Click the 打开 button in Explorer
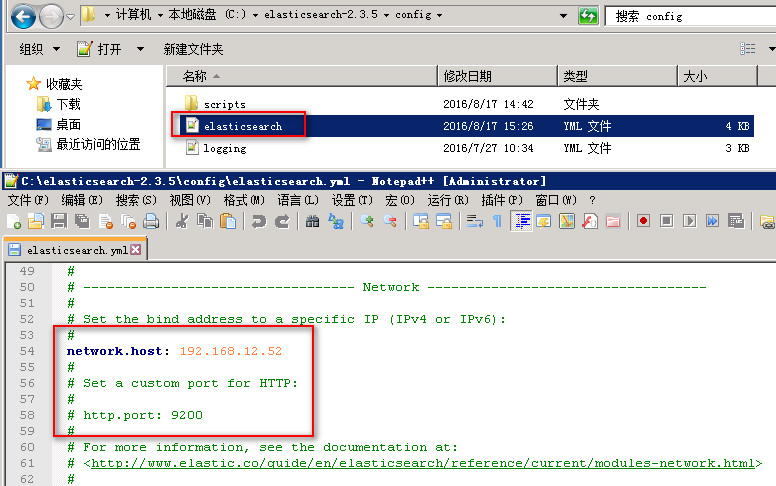The height and width of the screenshot is (486, 776). pyautogui.click(x=99, y=49)
